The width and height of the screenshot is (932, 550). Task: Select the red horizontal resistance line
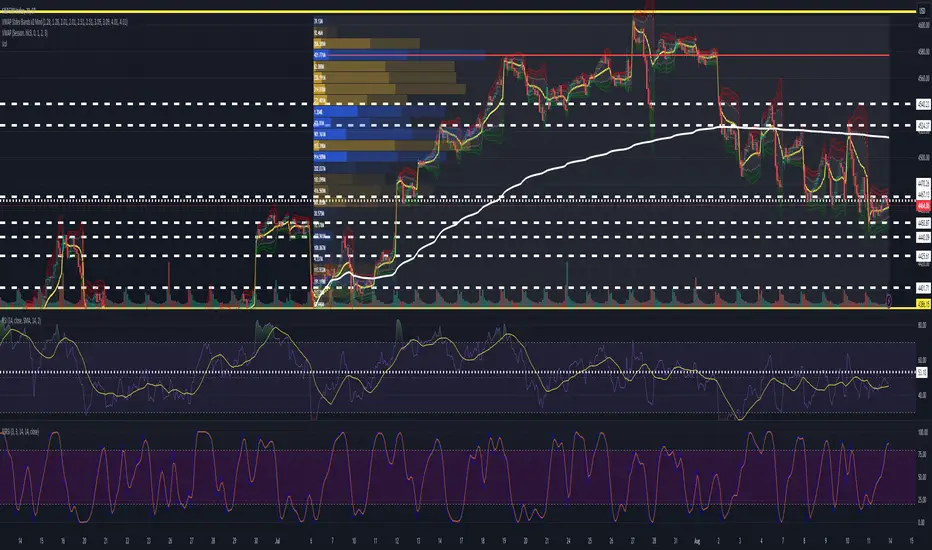tap(601, 55)
